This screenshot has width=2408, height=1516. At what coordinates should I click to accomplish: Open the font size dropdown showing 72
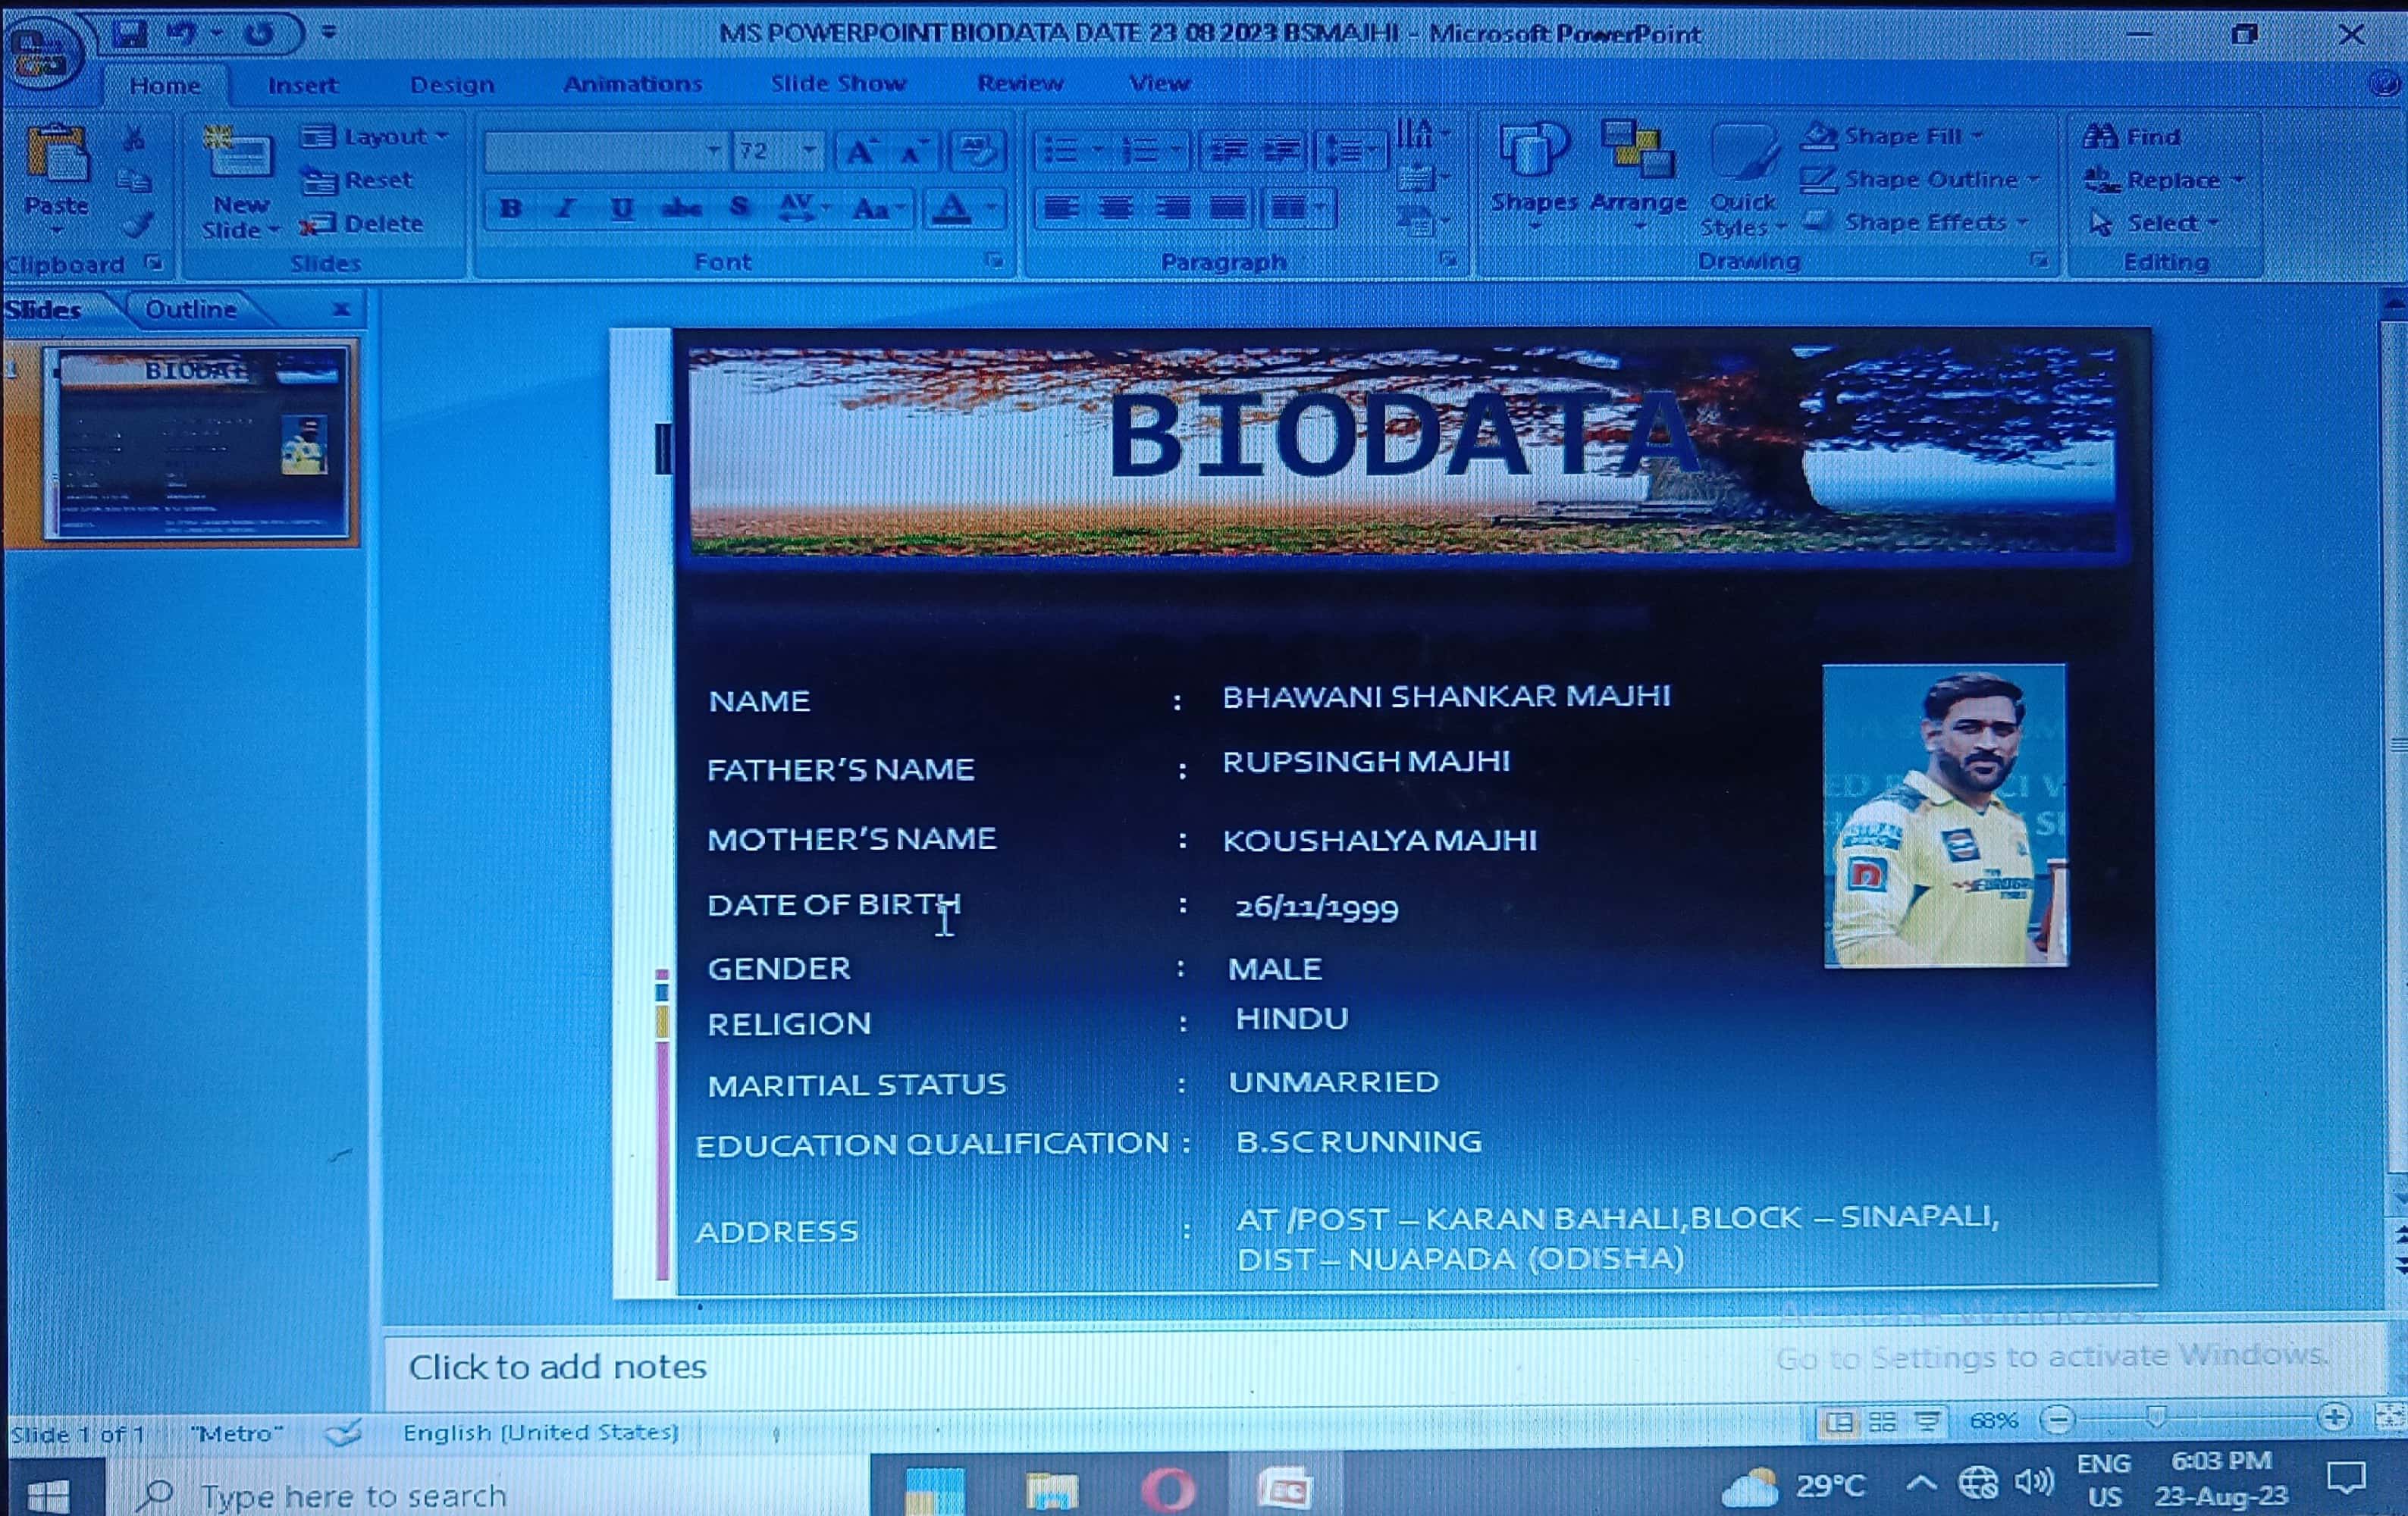tap(808, 152)
